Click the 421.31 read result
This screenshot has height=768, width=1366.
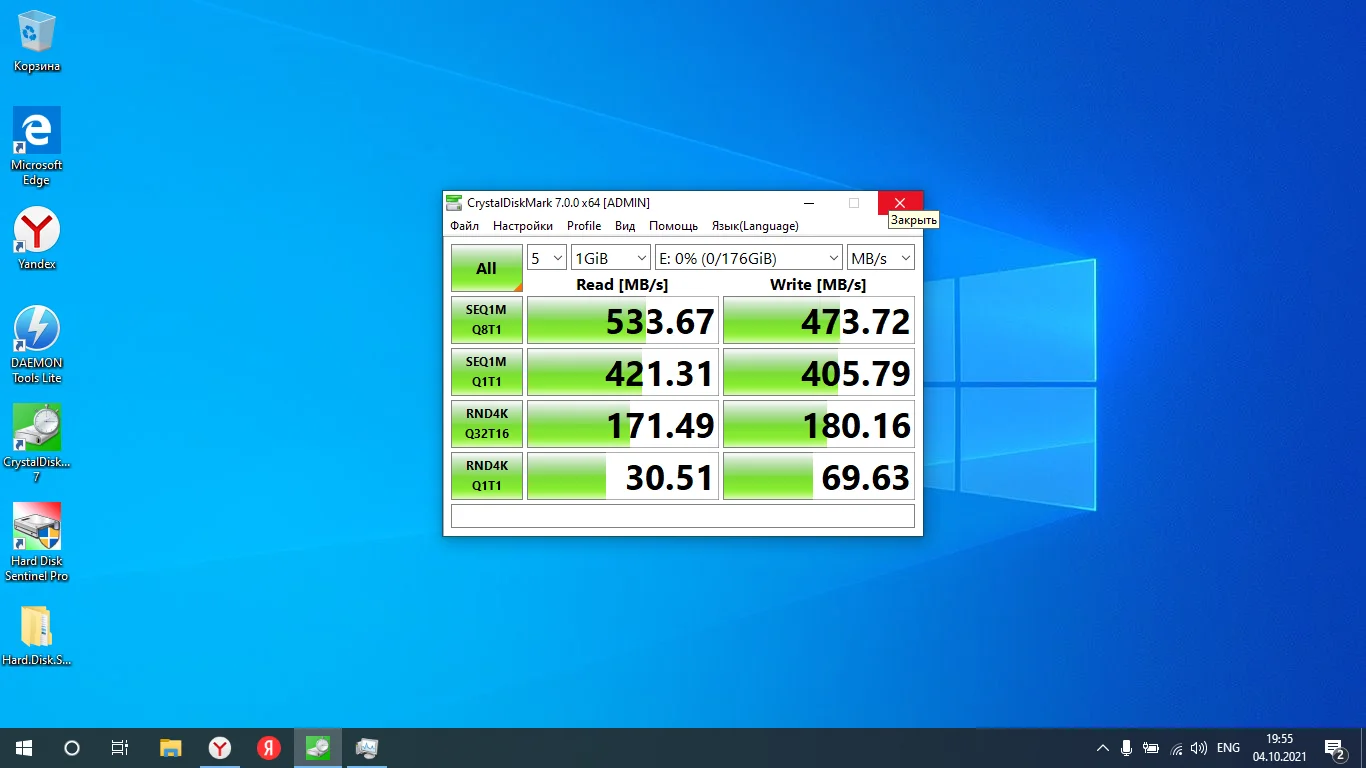click(x=623, y=373)
